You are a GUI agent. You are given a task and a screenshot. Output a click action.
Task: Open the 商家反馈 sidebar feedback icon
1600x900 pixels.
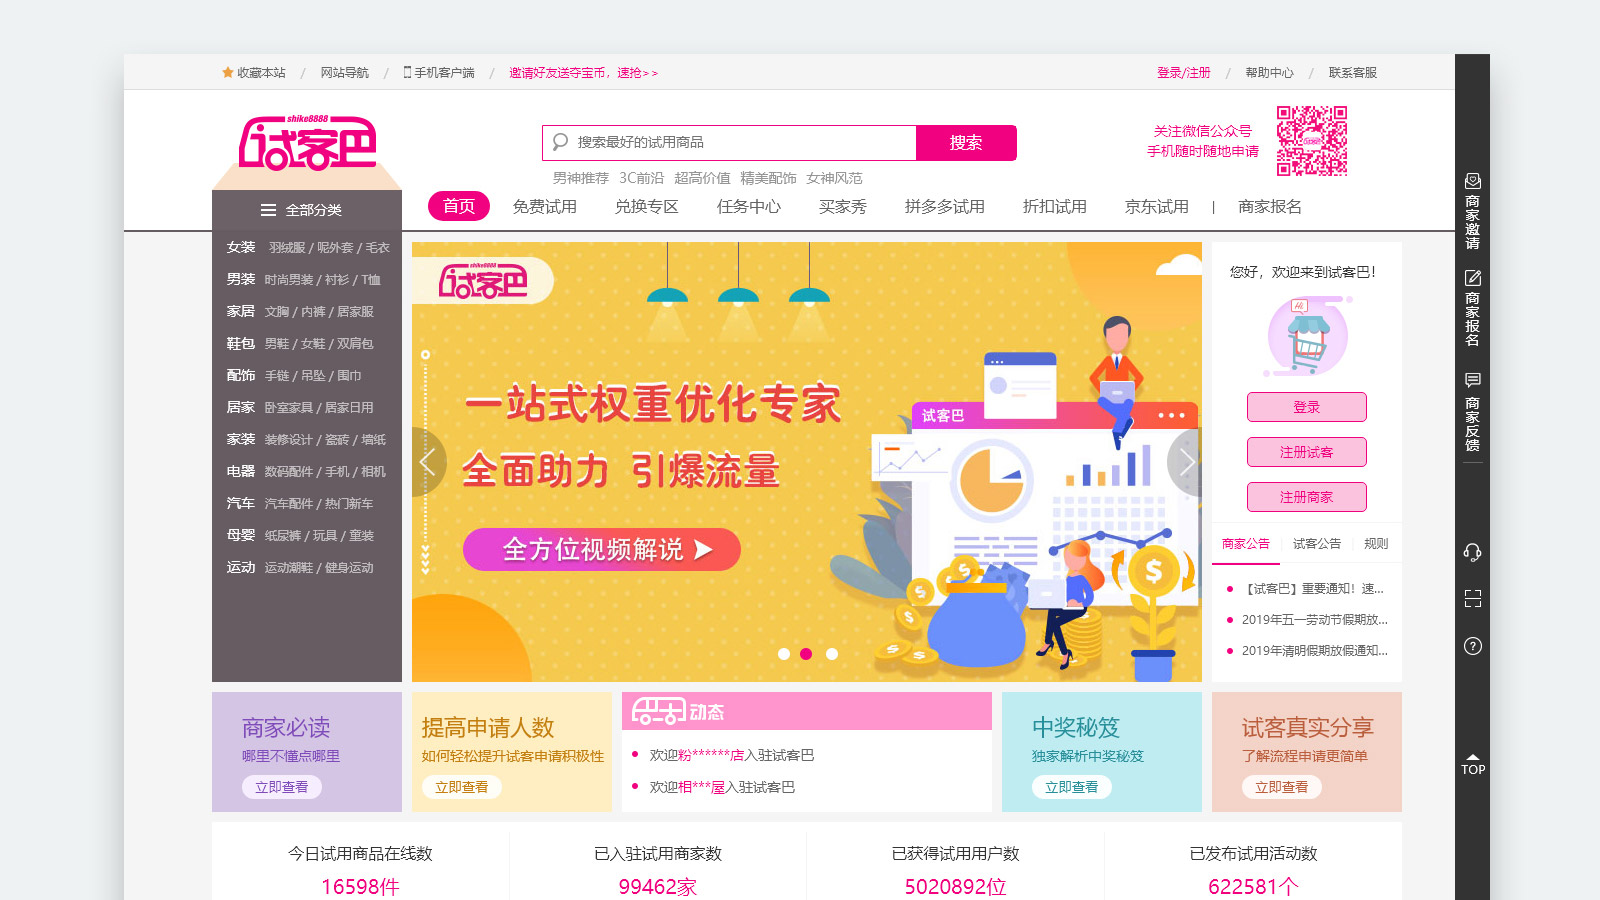1472,381
